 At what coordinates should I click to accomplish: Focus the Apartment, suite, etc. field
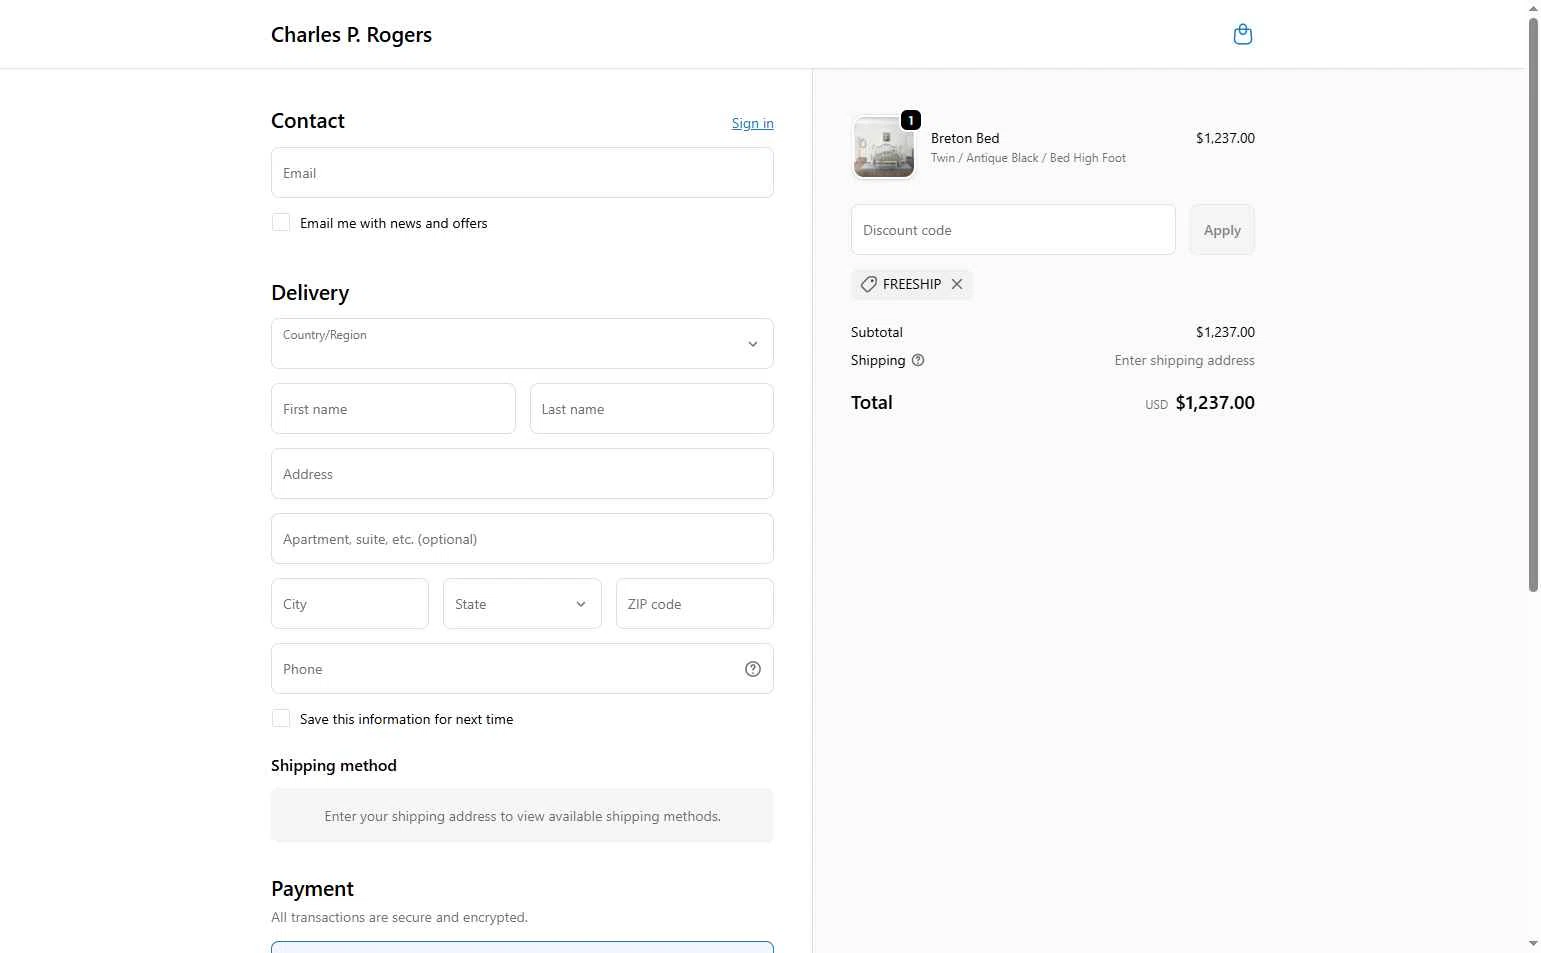(x=522, y=539)
